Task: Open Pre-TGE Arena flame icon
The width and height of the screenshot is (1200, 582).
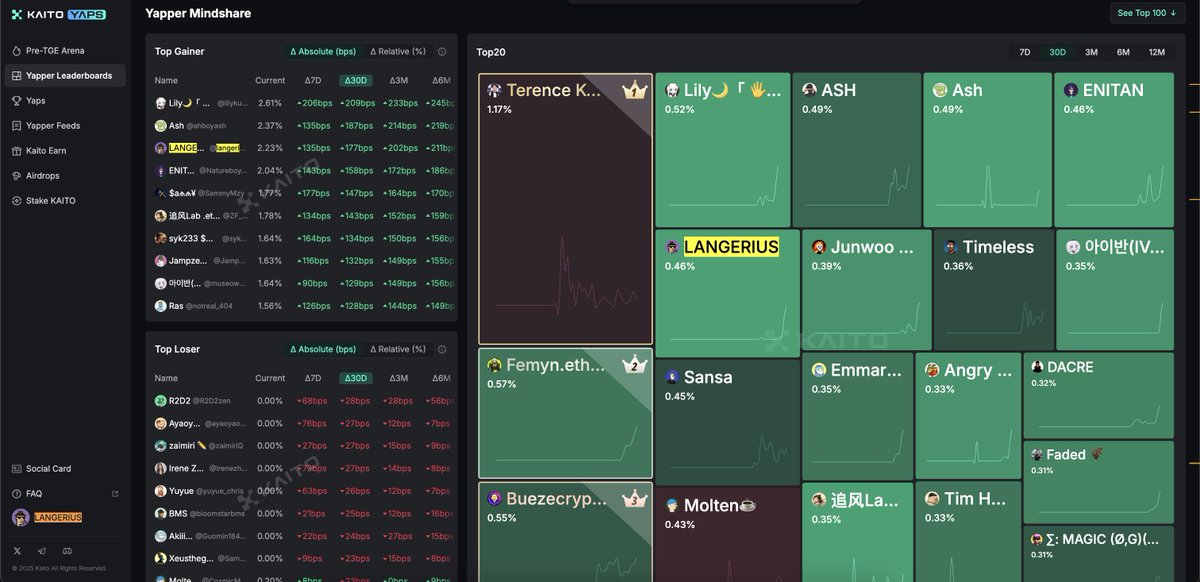Action: tap(16, 51)
